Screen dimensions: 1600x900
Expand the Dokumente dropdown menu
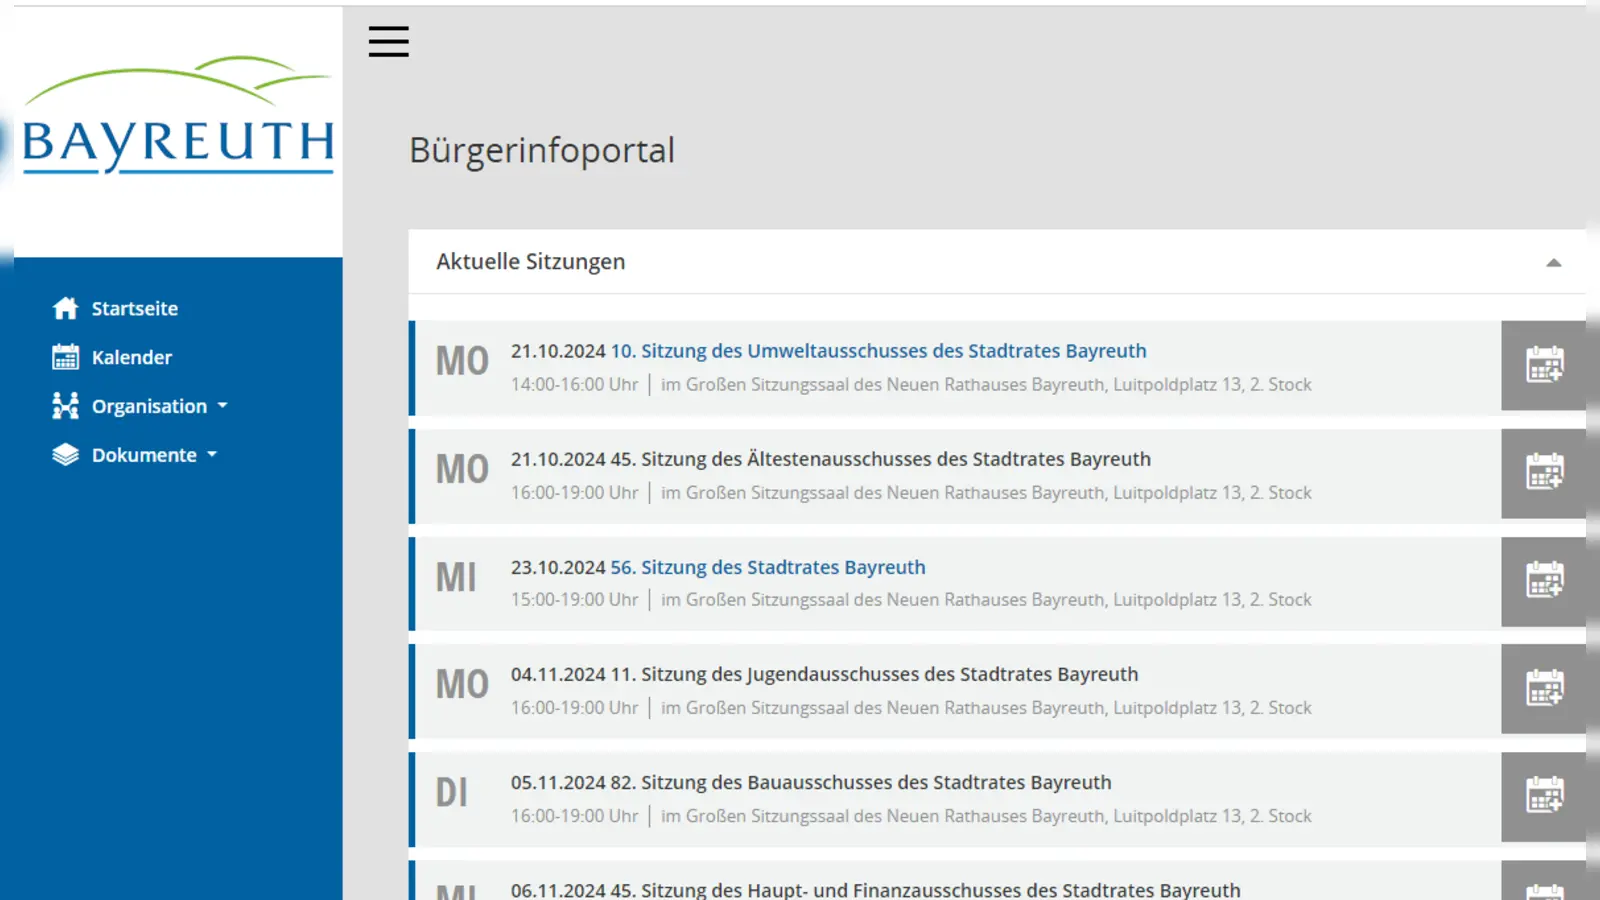tap(212, 455)
